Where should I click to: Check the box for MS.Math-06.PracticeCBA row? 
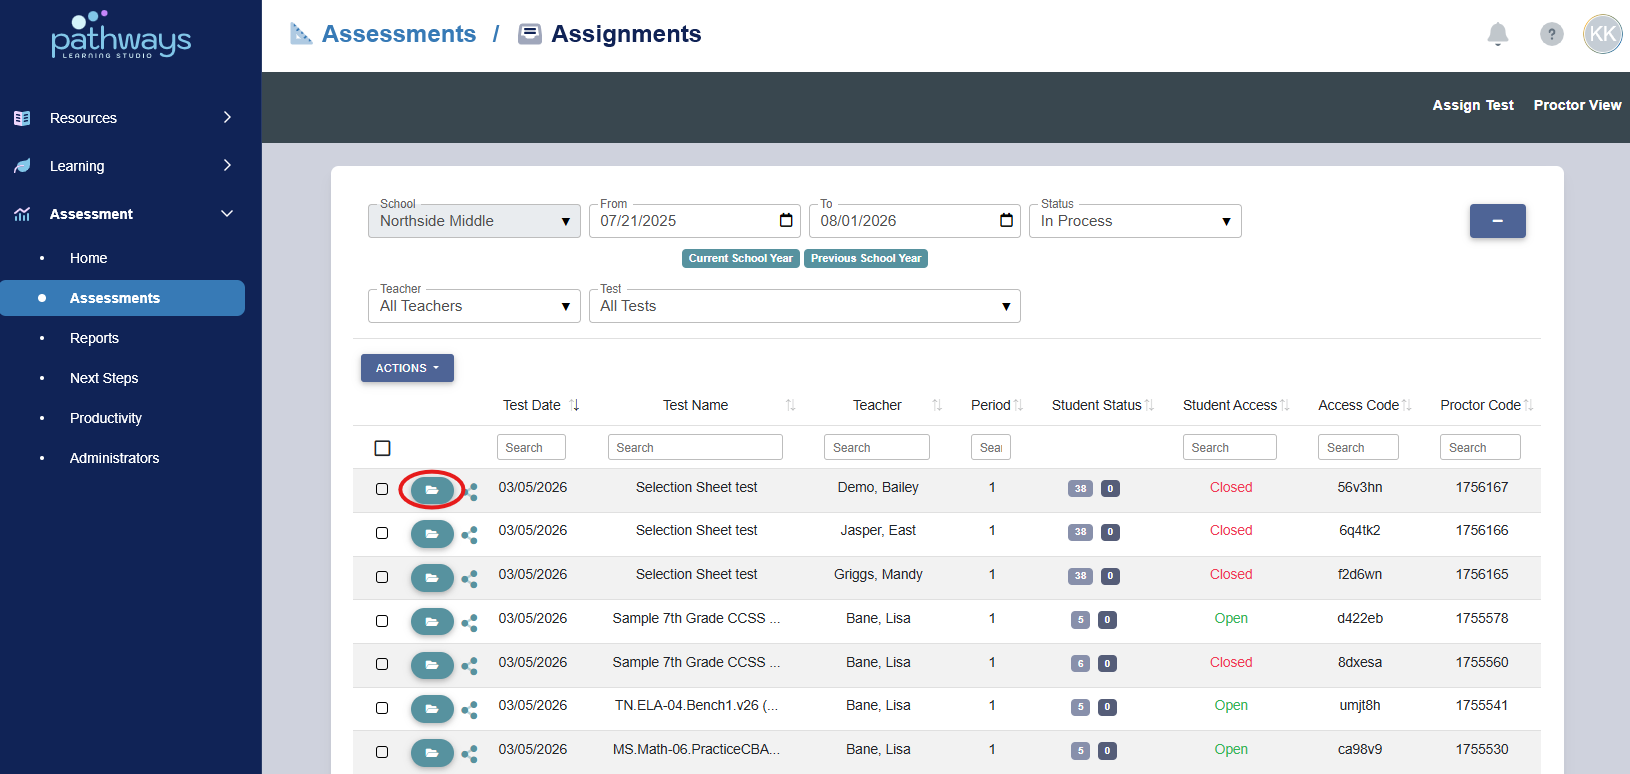(x=382, y=752)
